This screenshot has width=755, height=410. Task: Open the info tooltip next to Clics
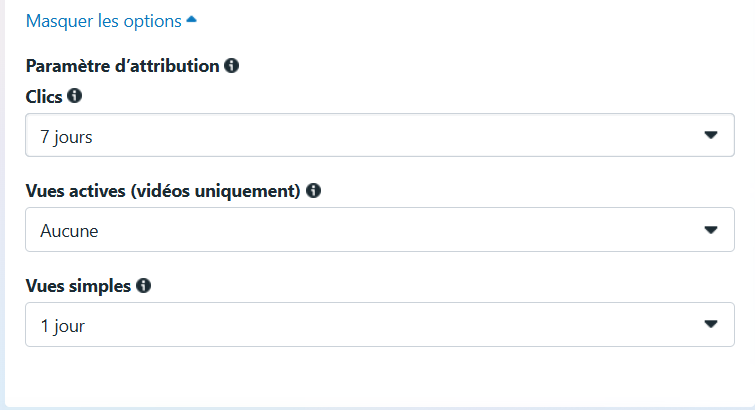pyautogui.click(x=74, y=95)
